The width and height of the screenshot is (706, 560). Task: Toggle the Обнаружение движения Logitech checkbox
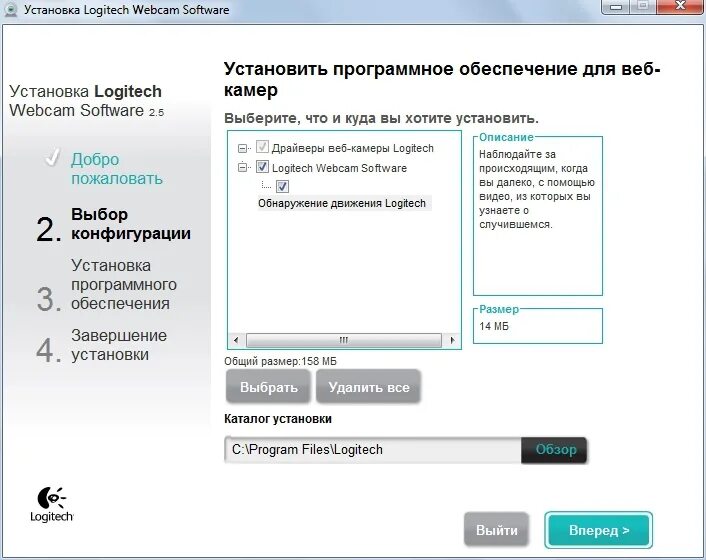pyautogui.click(x=282, y=186)
